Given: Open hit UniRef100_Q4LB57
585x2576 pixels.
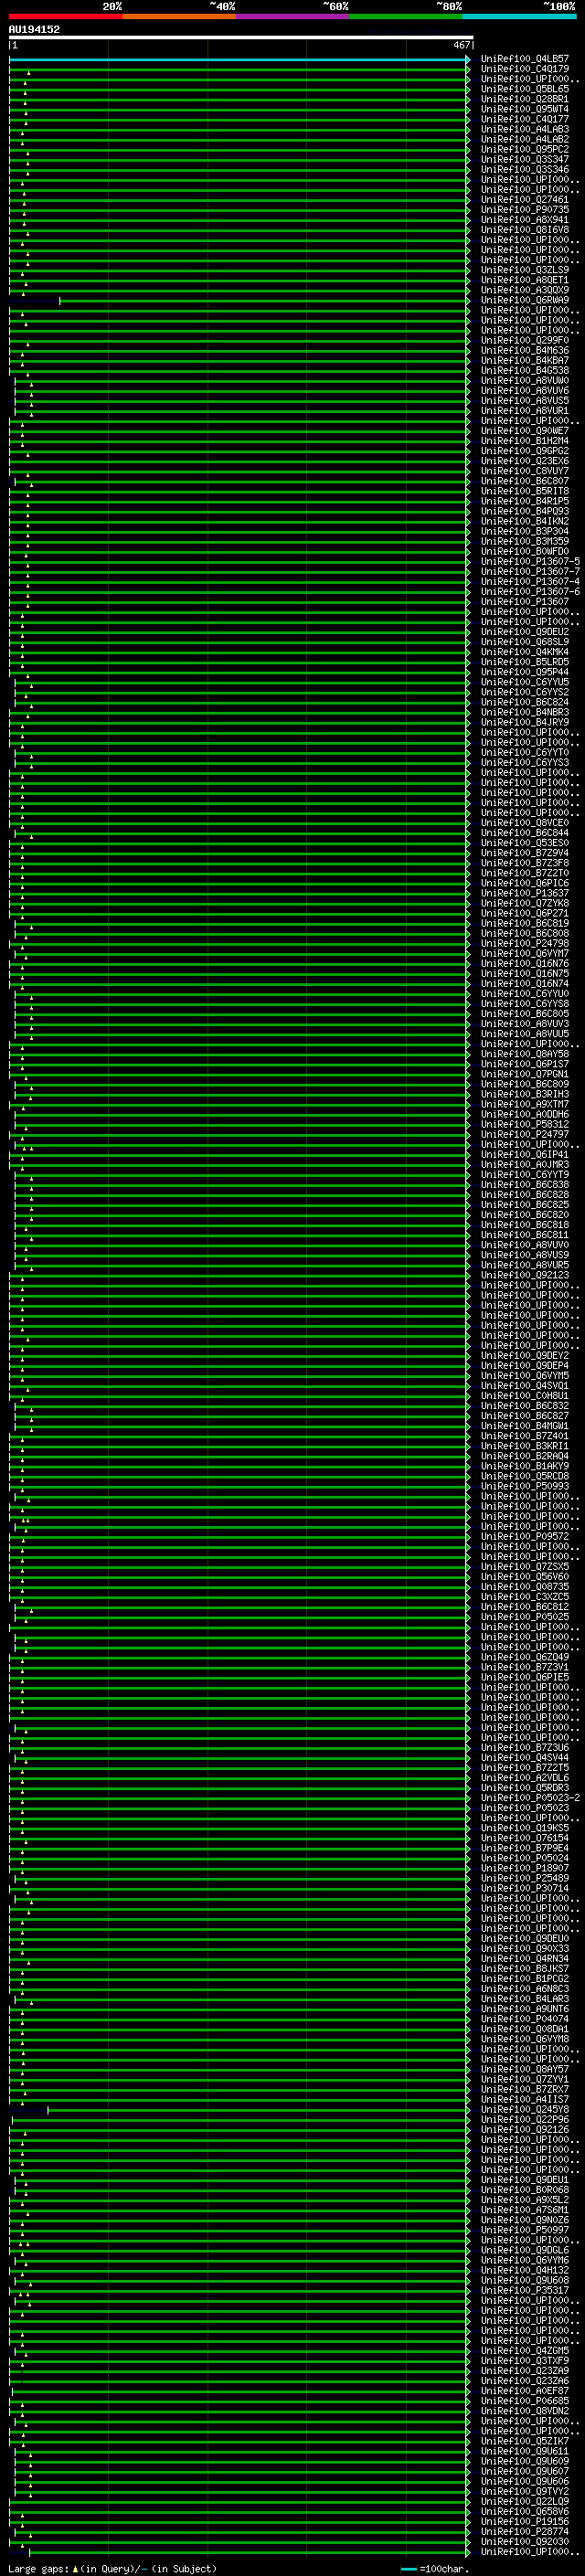Looking at the screenshot, I should coord(524,60).
